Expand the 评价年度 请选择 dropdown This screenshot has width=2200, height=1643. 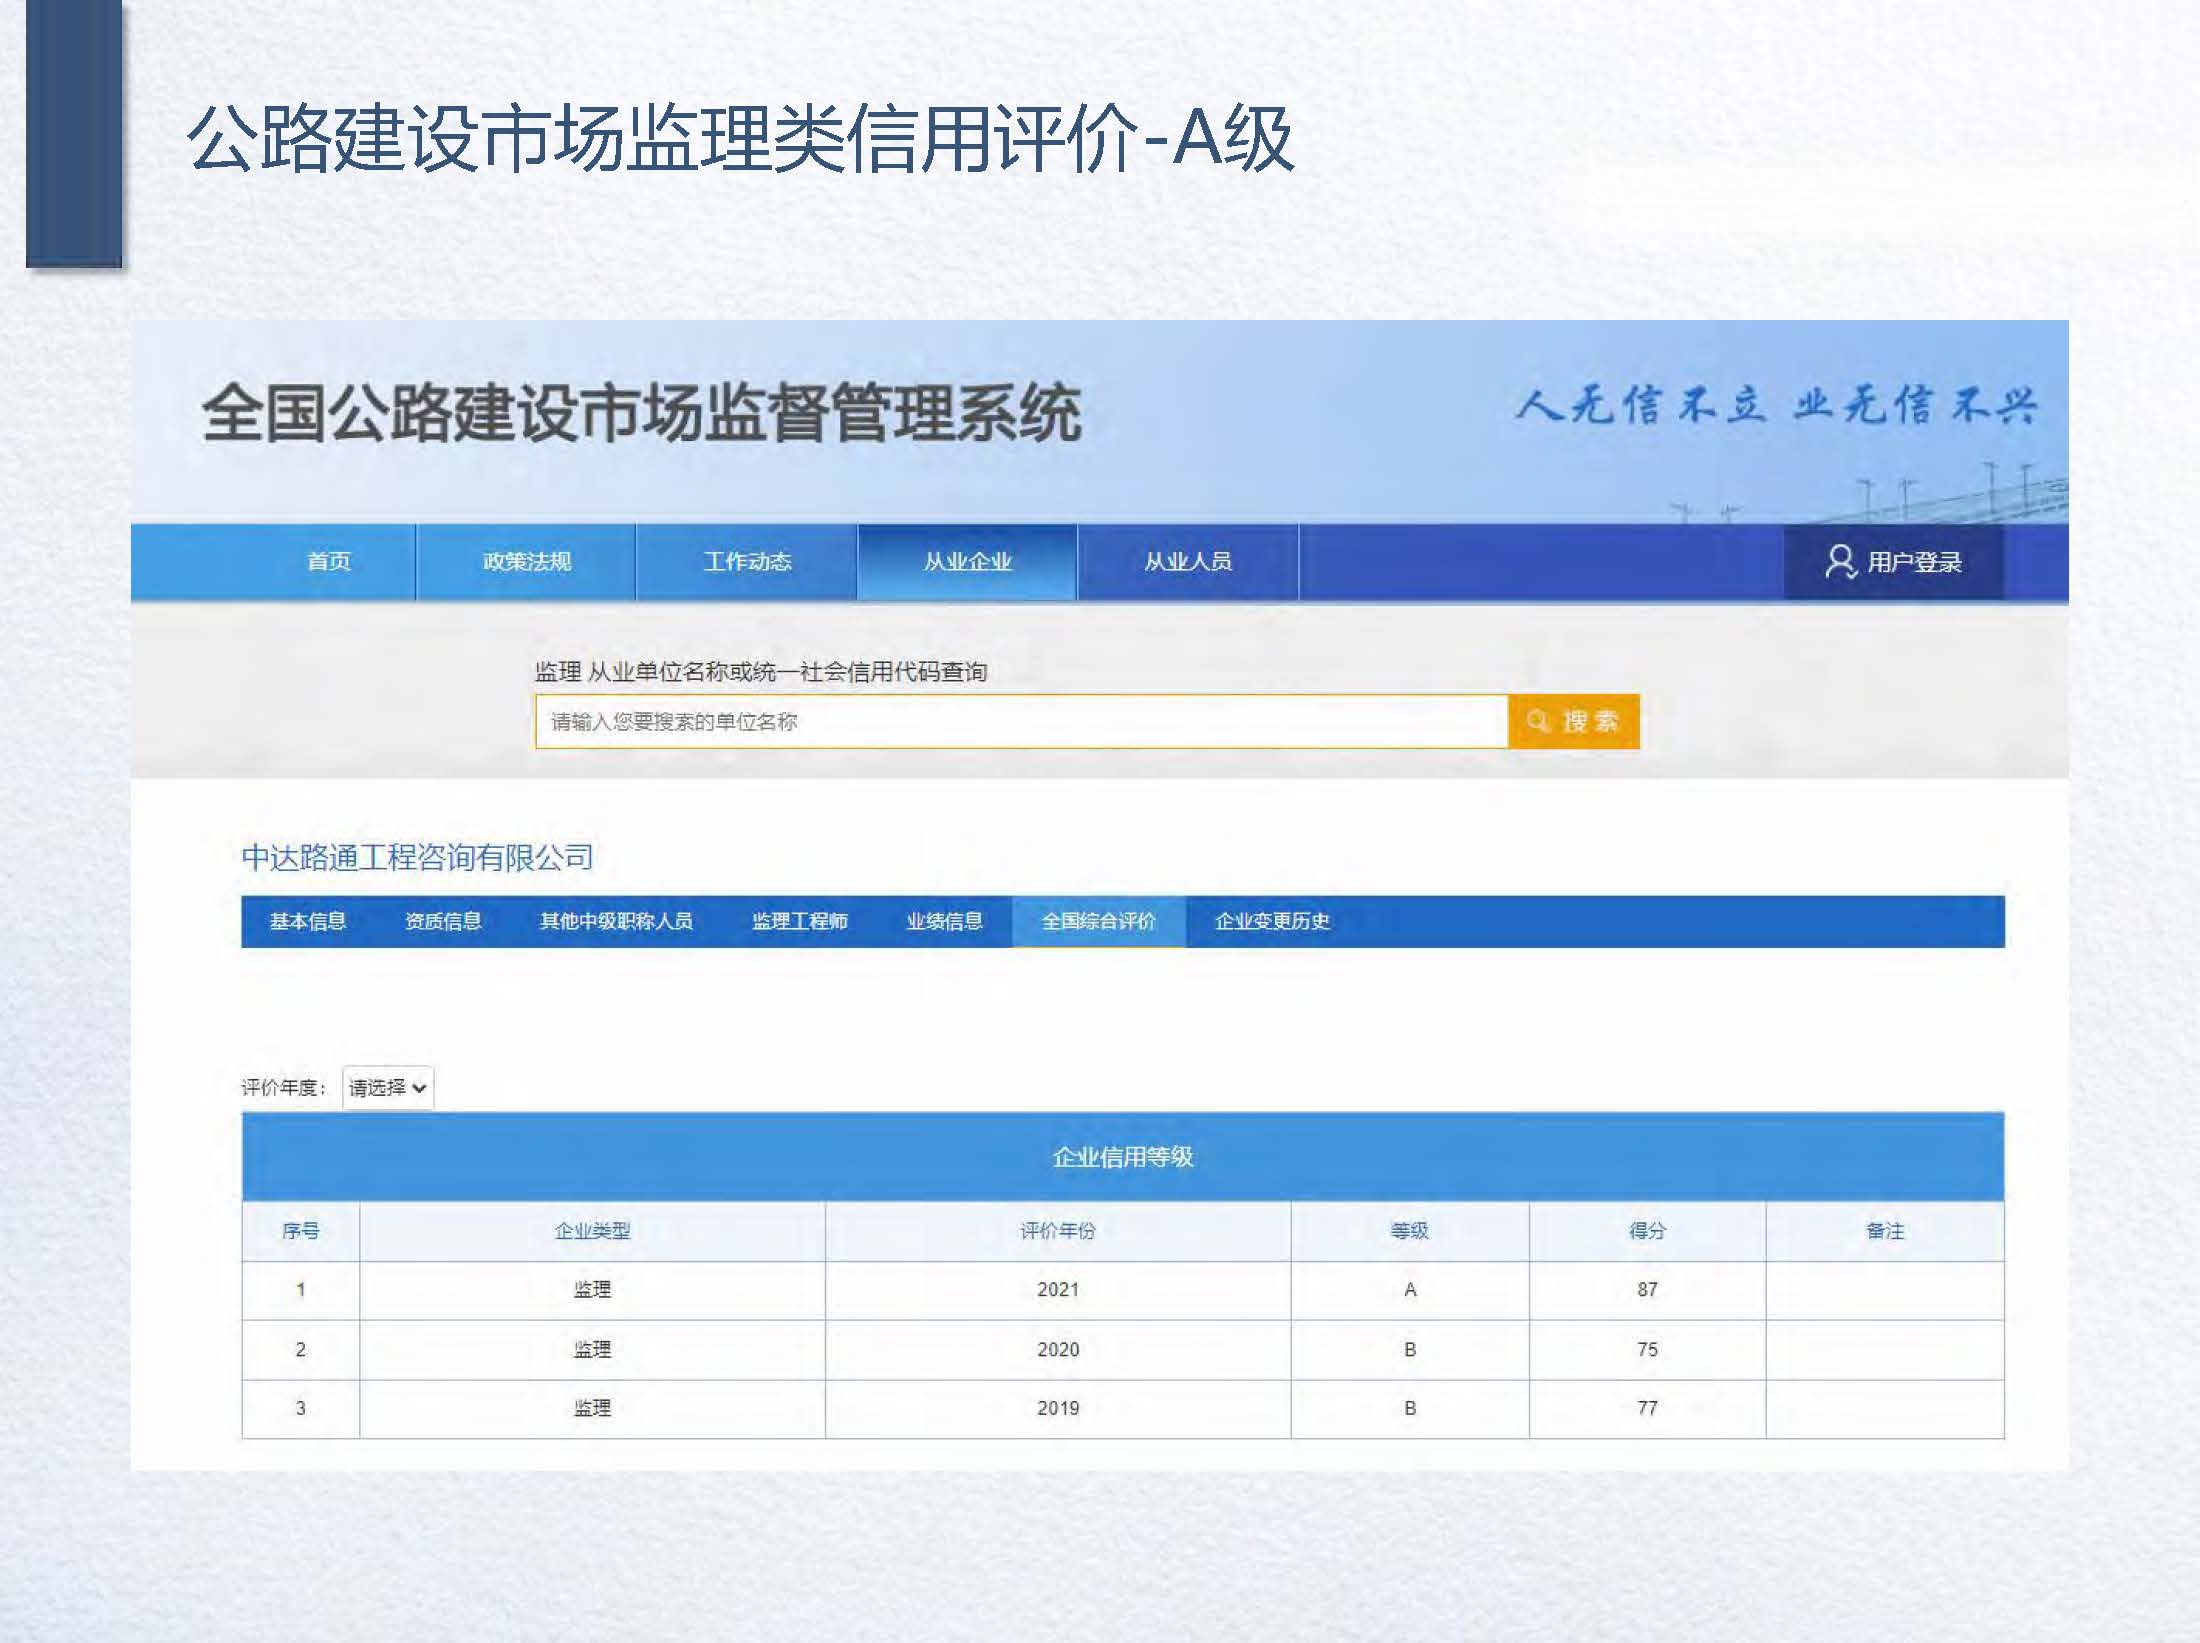(388, 1087)
